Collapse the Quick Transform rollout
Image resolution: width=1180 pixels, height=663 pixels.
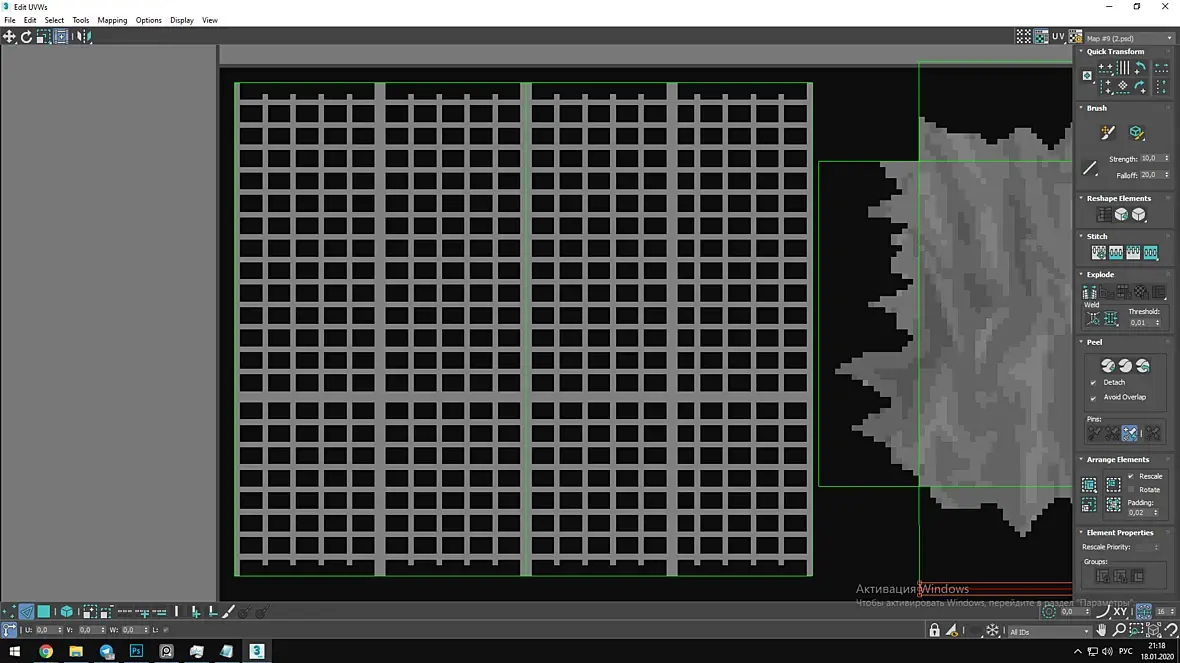click(x=1081, y=52)
